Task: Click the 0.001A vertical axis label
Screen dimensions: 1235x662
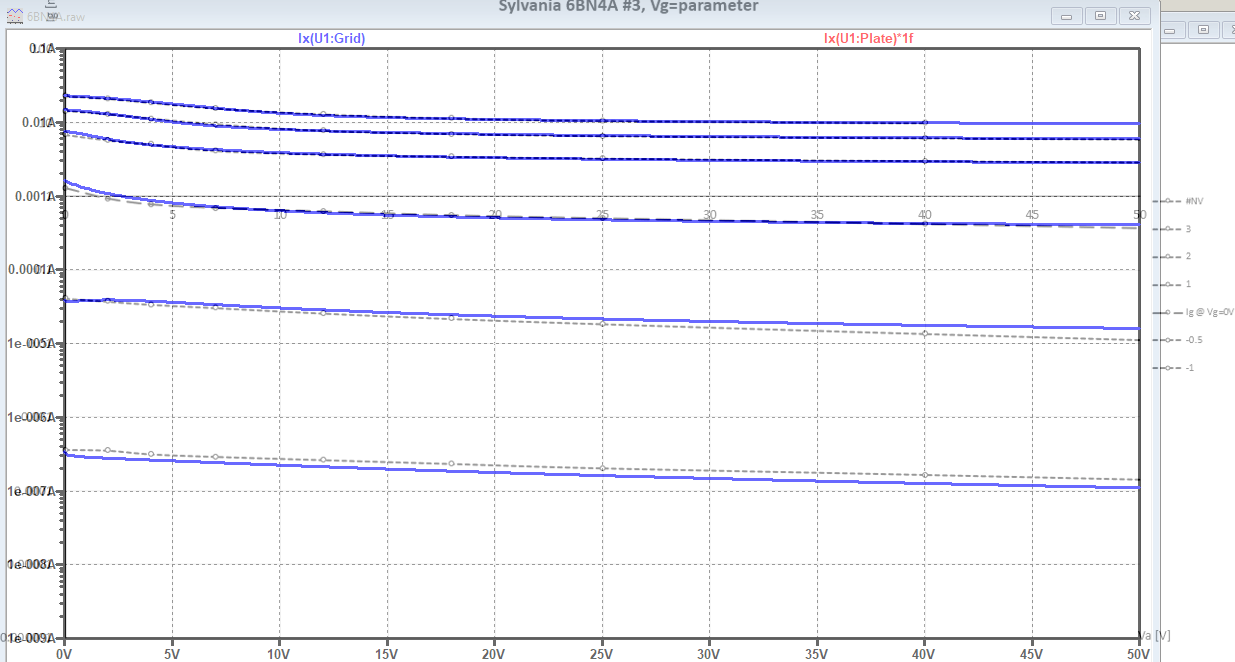Action: pyautogui.click(x=37, y=196)
